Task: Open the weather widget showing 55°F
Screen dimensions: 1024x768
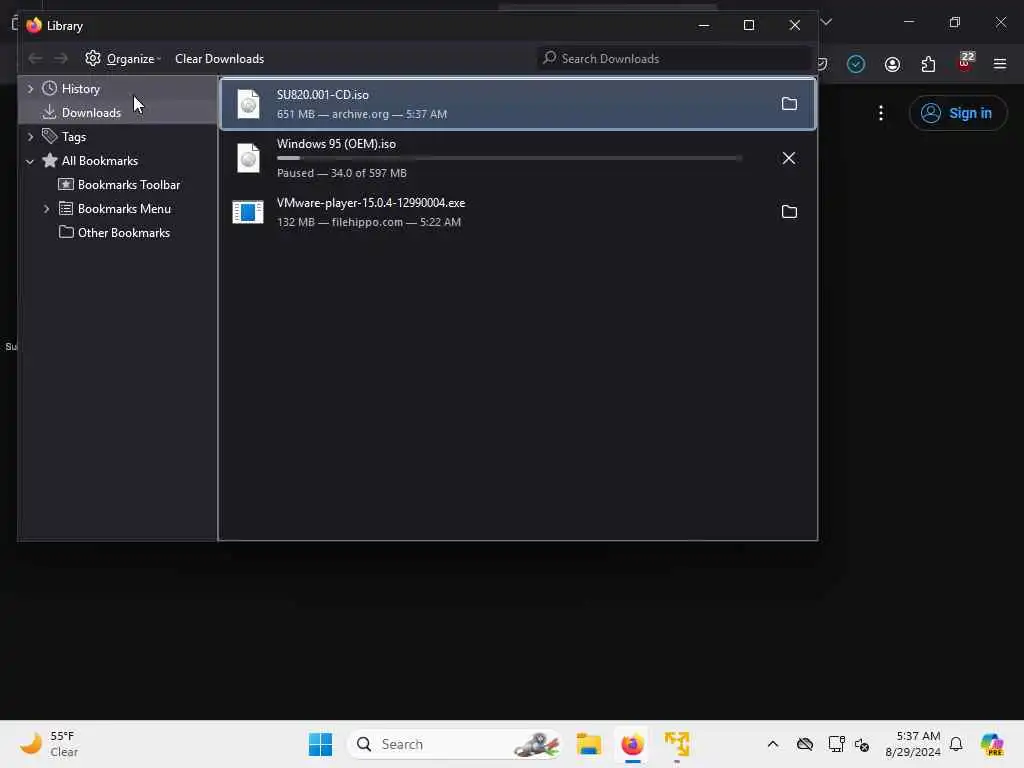Action: click(50, 744)
